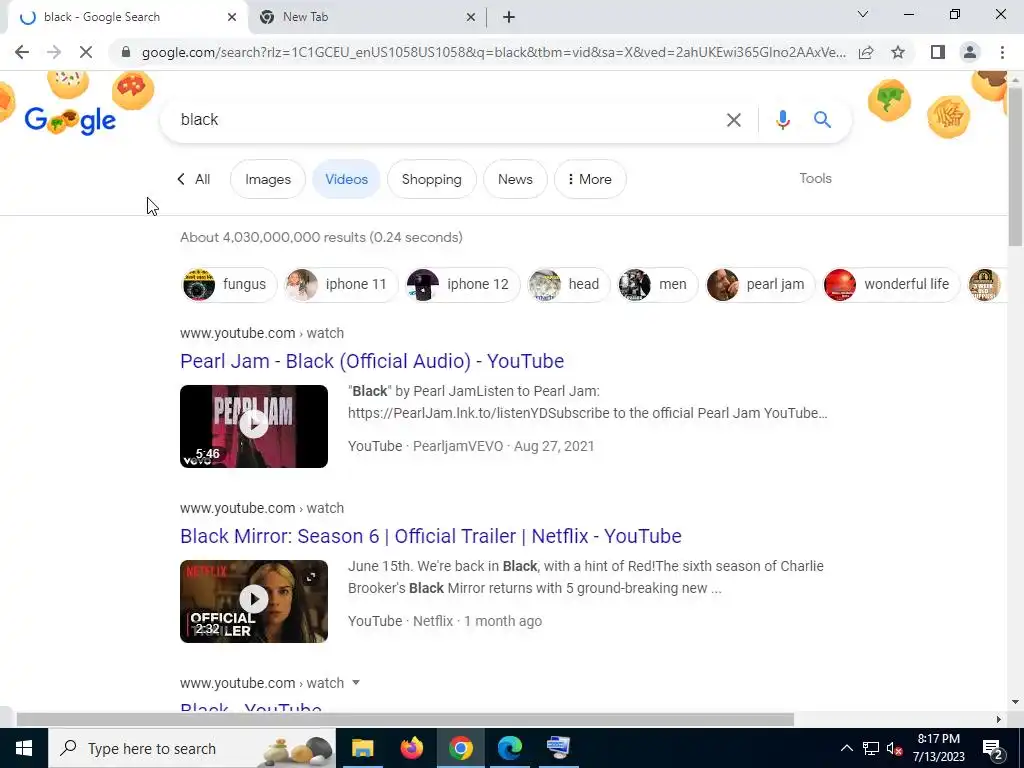This screenshot has height=768, width=1024.
Task: Open the Chrome side panel
Action: click(938, 52)
